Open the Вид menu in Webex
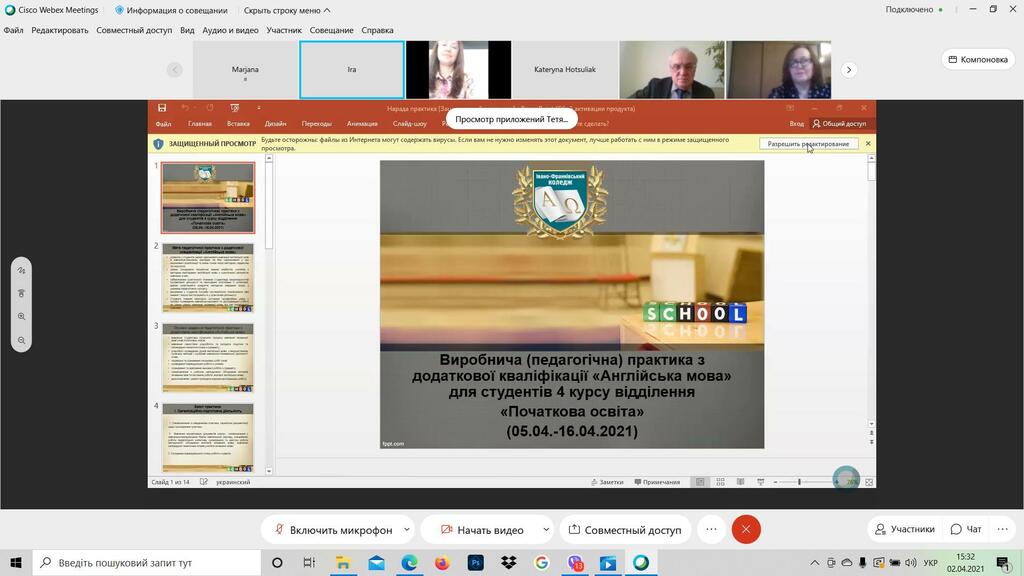Viewport: 1024px width, 576px height. (187, 30)
